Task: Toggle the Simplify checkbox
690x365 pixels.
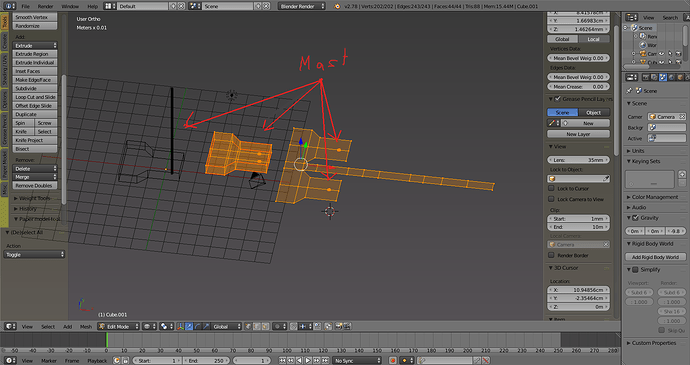Action: click(x=635, y=269)
